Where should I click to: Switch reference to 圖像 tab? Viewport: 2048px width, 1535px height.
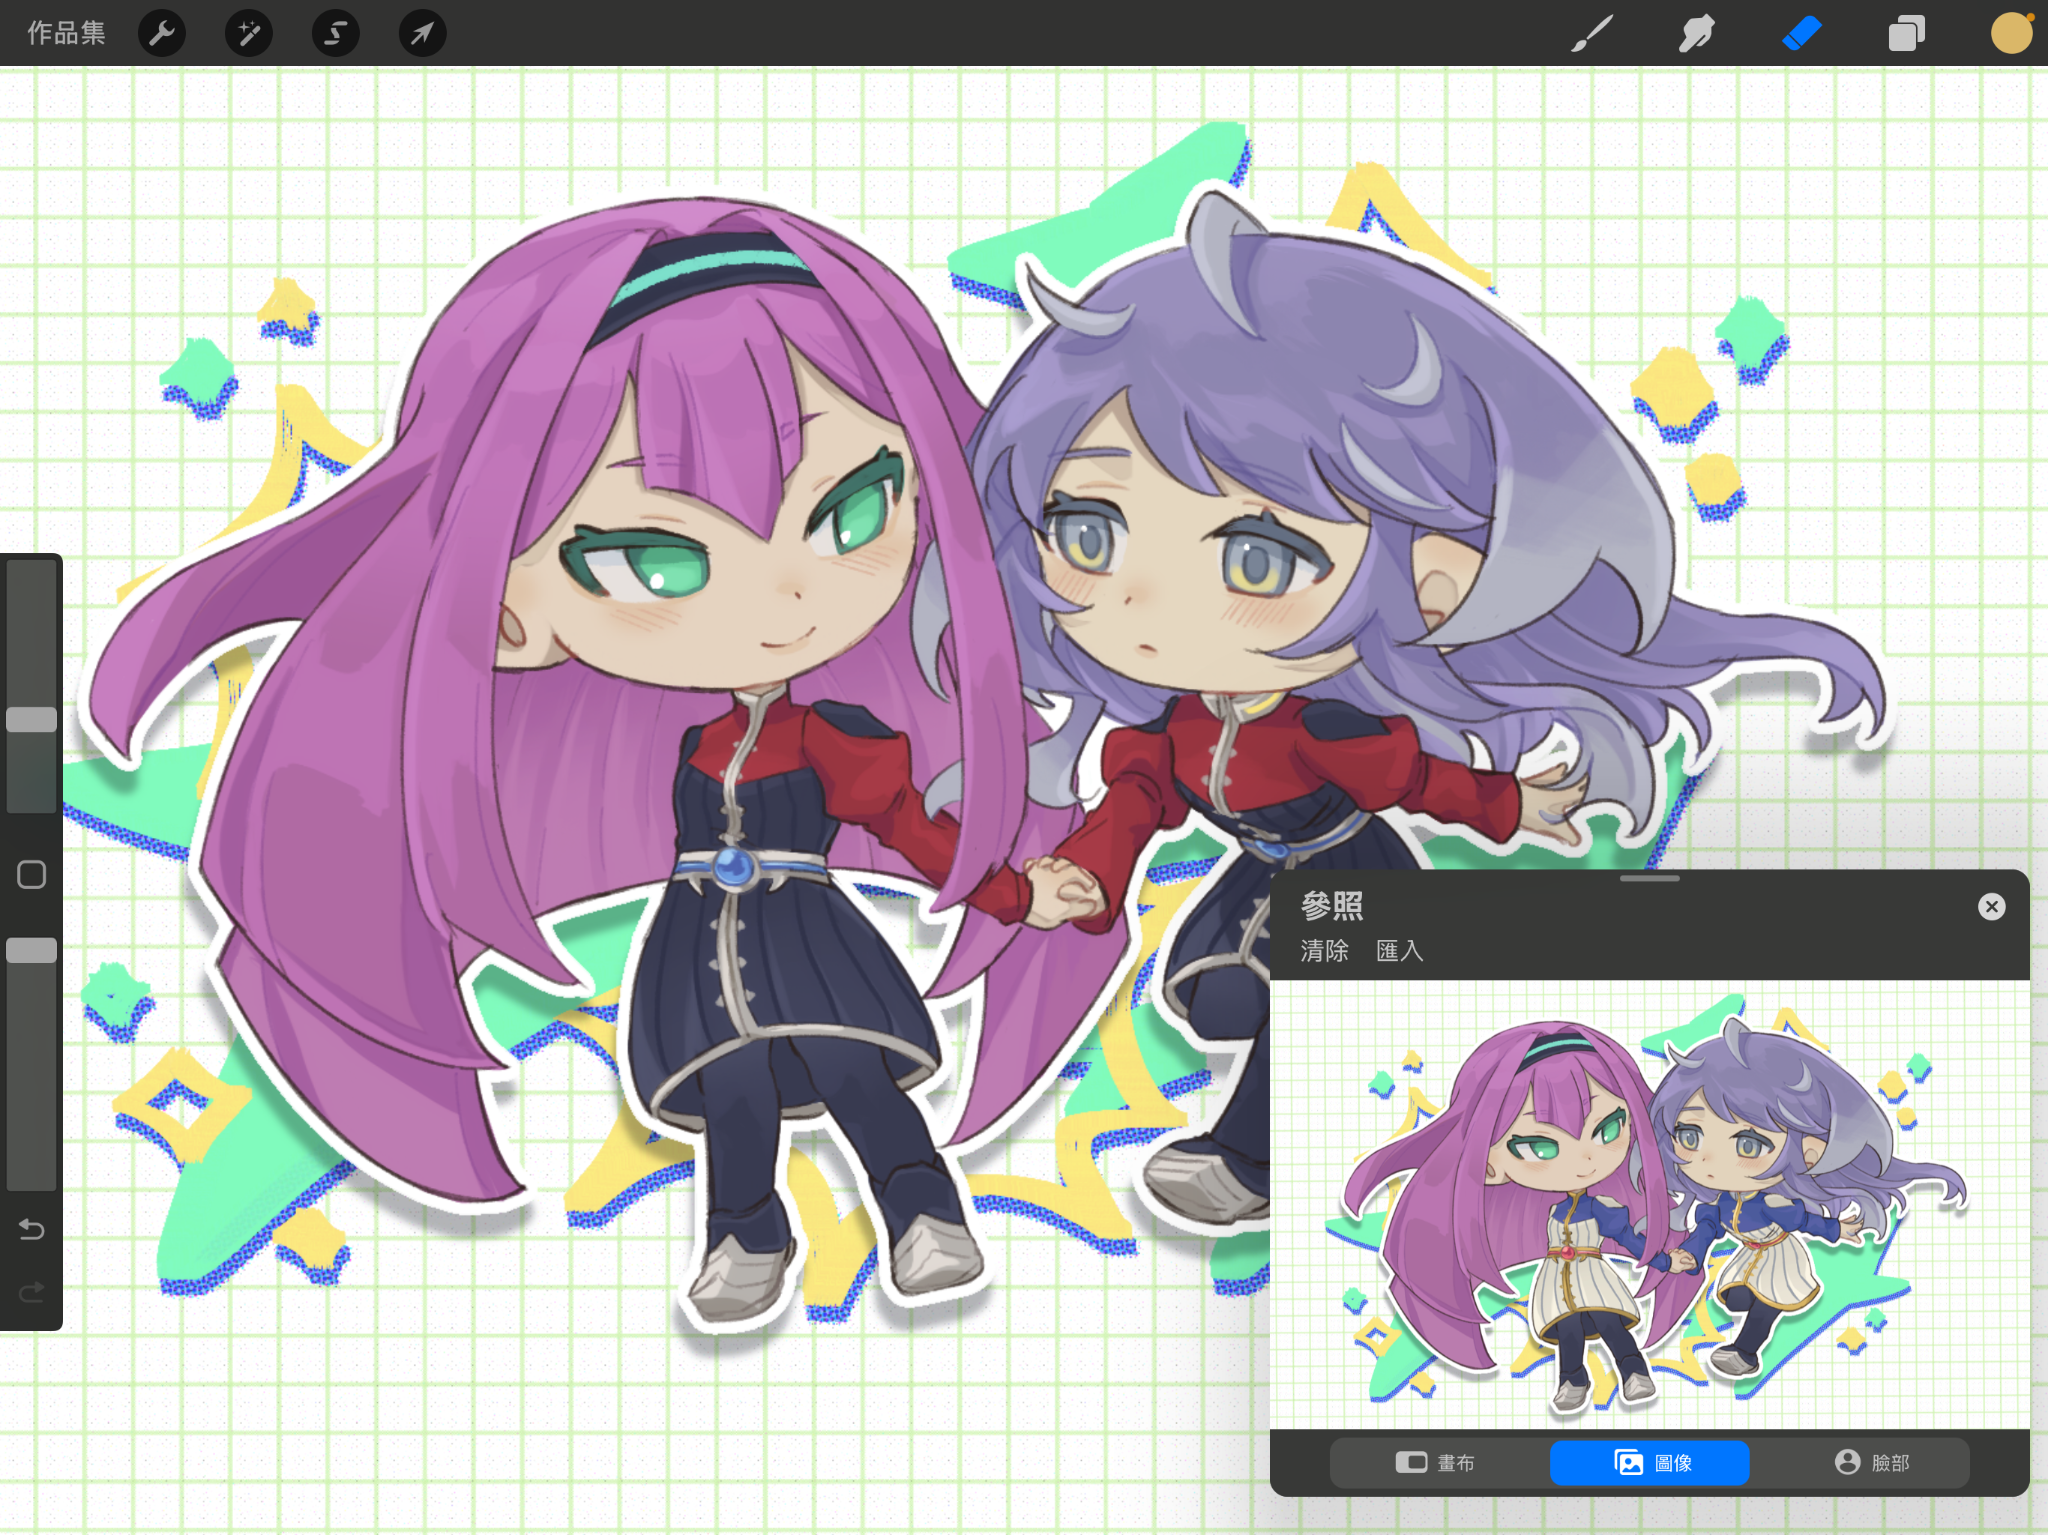pos(1650,1463)
